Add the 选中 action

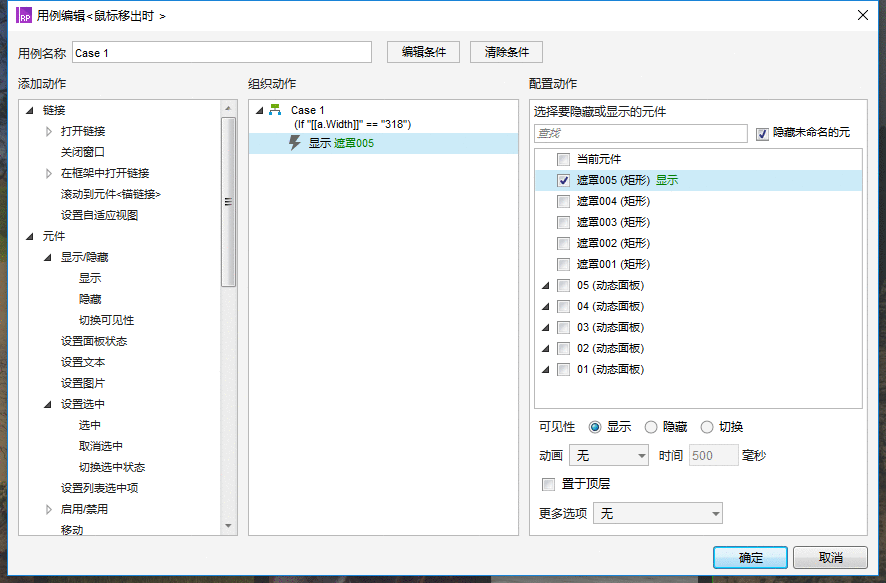coord(89,425)
